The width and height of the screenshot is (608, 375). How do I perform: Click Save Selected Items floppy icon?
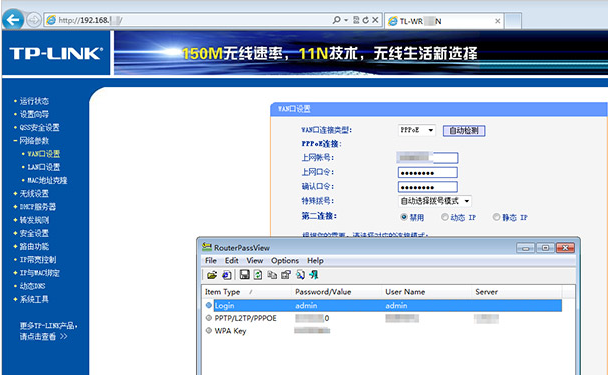pyautogui.click(x=244, y=275)
